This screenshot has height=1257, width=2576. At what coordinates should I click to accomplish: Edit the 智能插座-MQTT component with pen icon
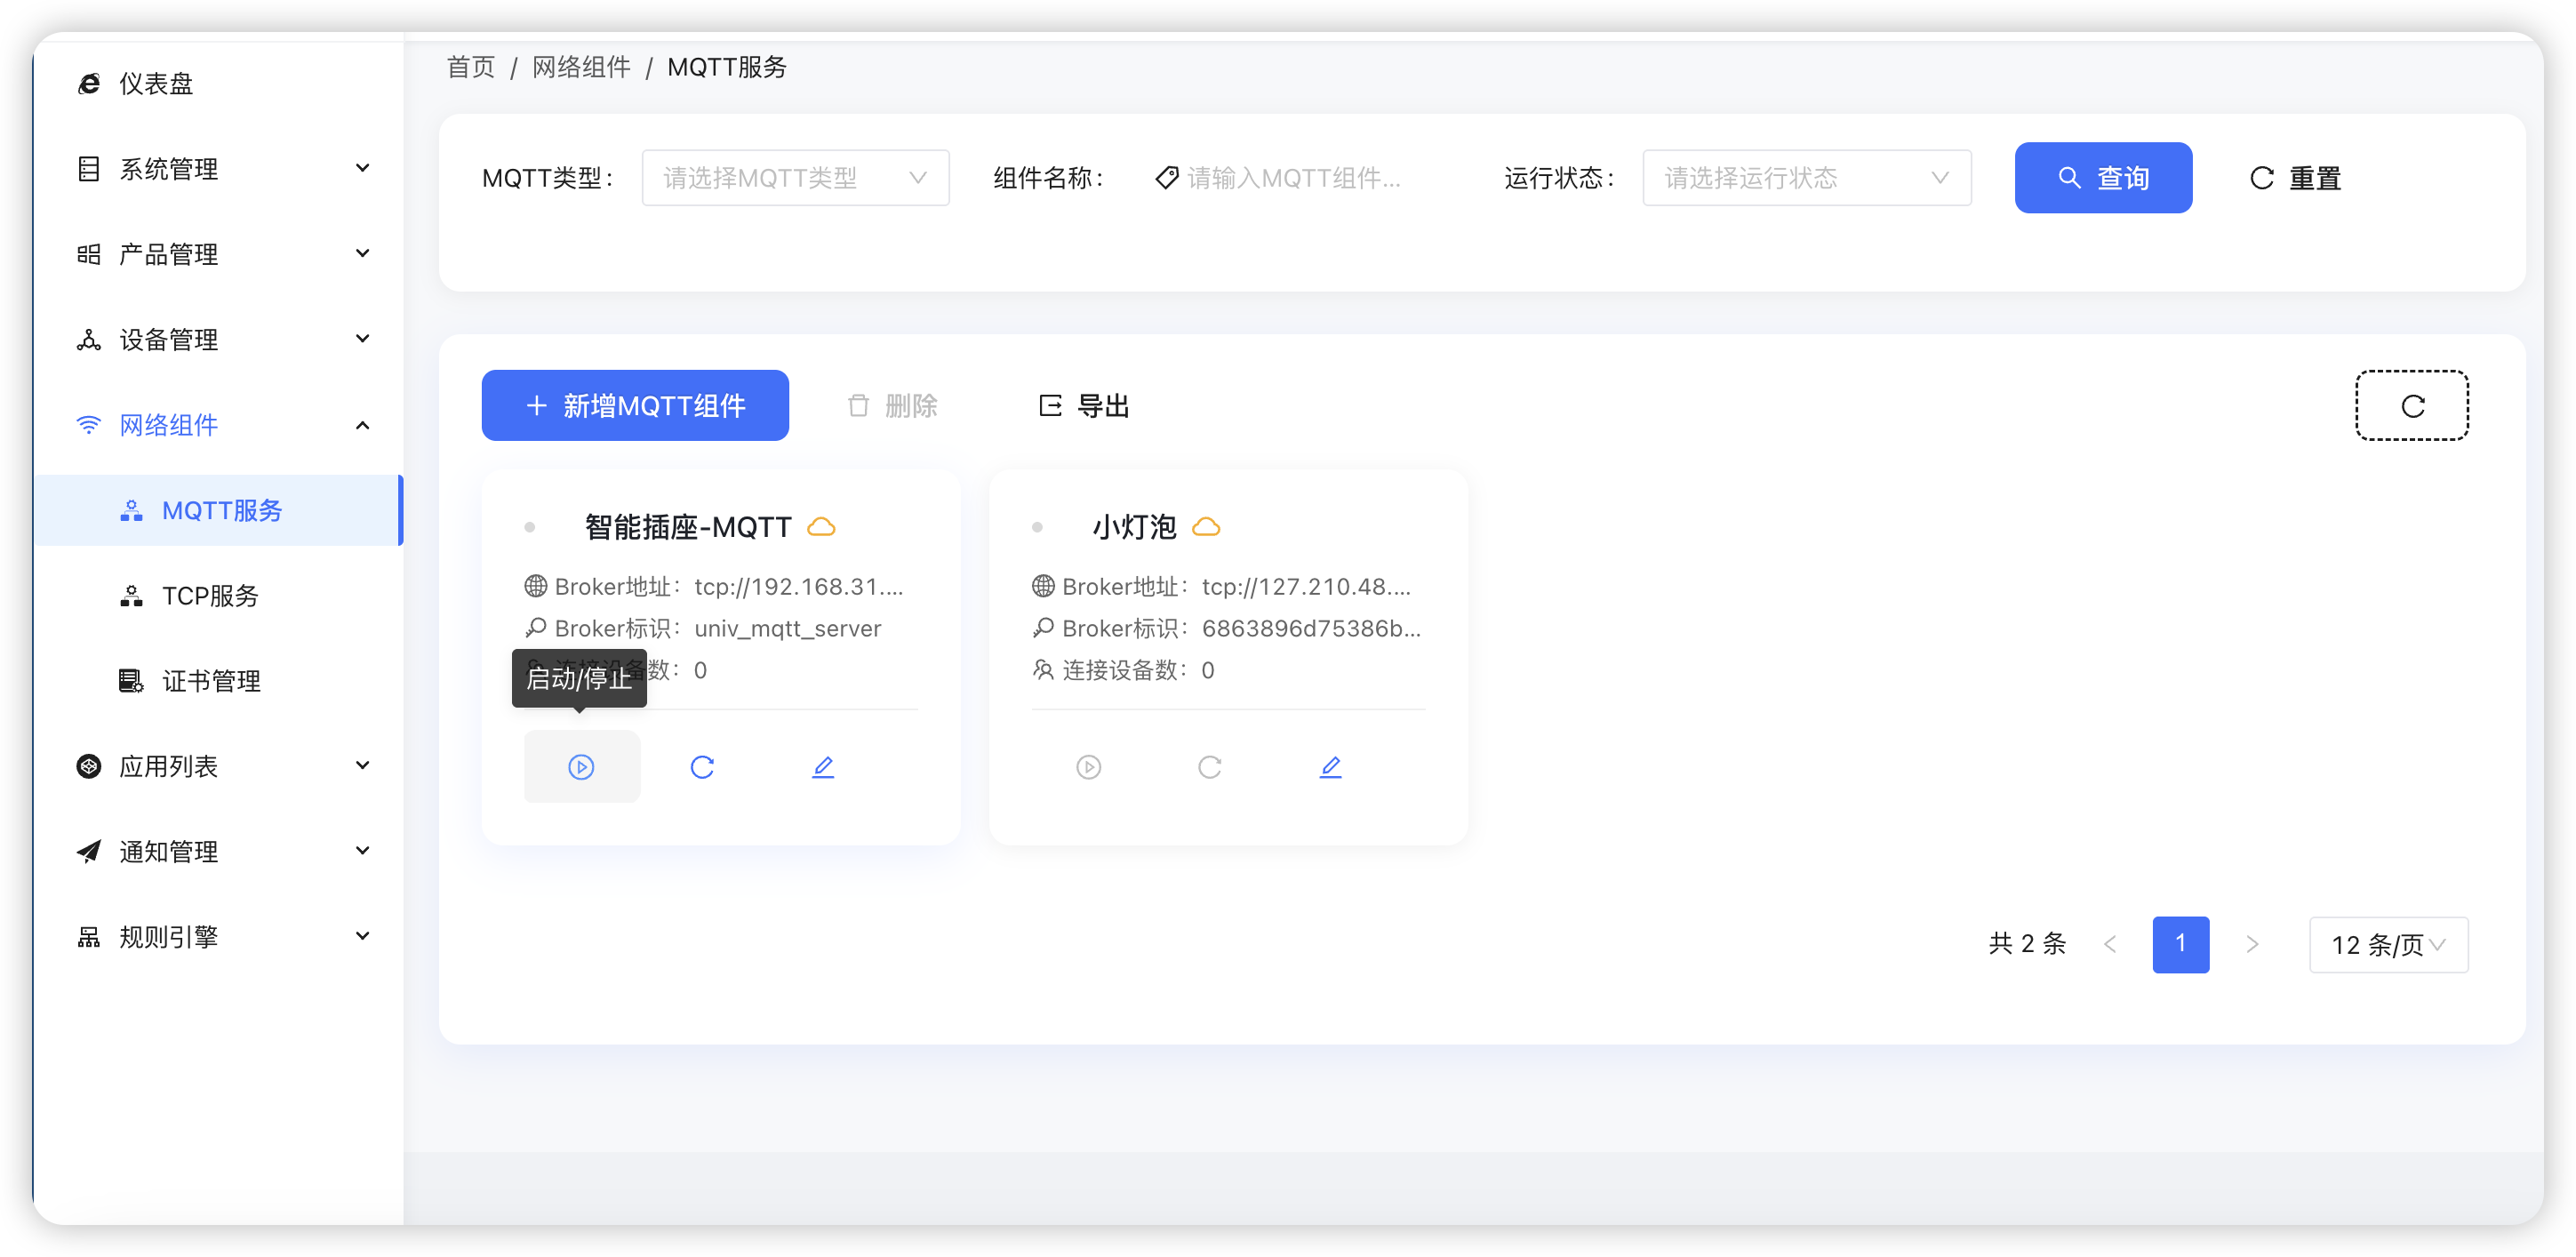pyautogui.click(x=823, y=766)
